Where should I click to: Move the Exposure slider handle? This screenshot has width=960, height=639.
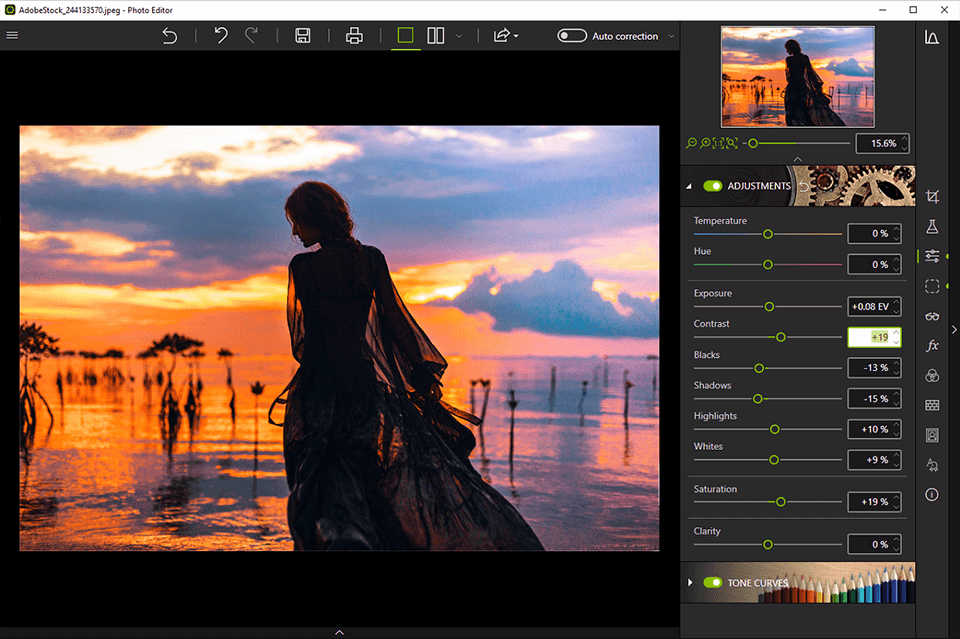(770, 307)
